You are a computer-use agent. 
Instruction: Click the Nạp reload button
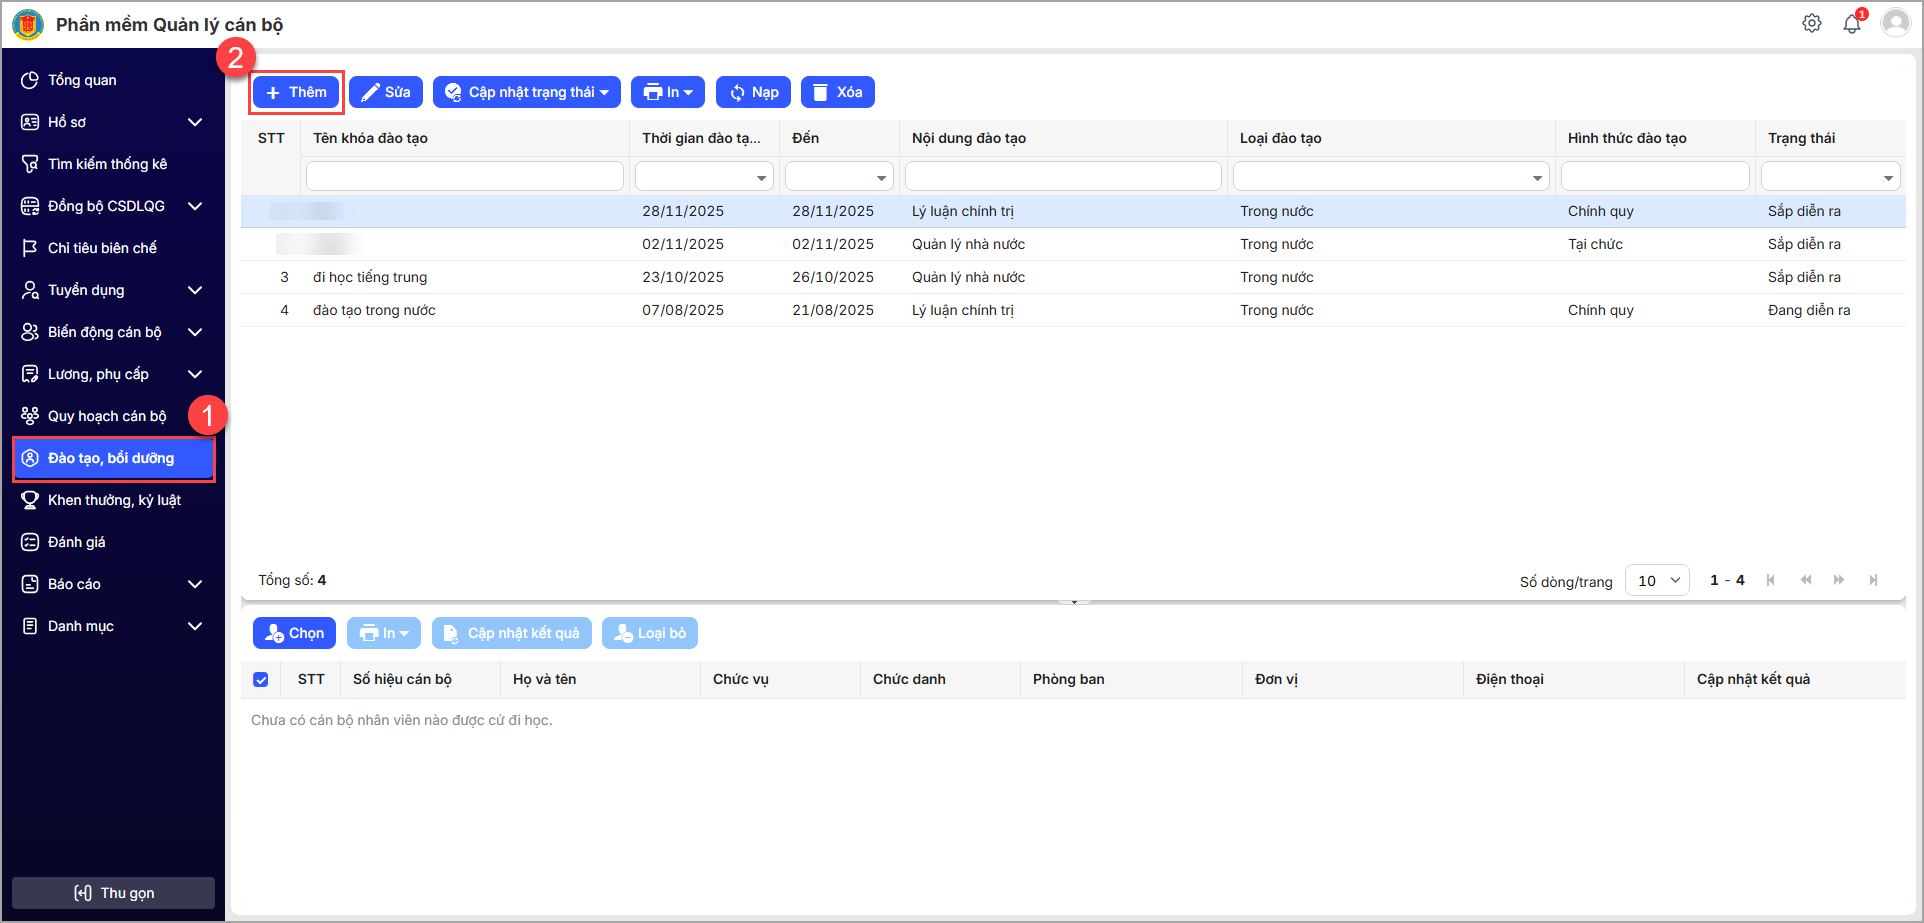[753, 92]
